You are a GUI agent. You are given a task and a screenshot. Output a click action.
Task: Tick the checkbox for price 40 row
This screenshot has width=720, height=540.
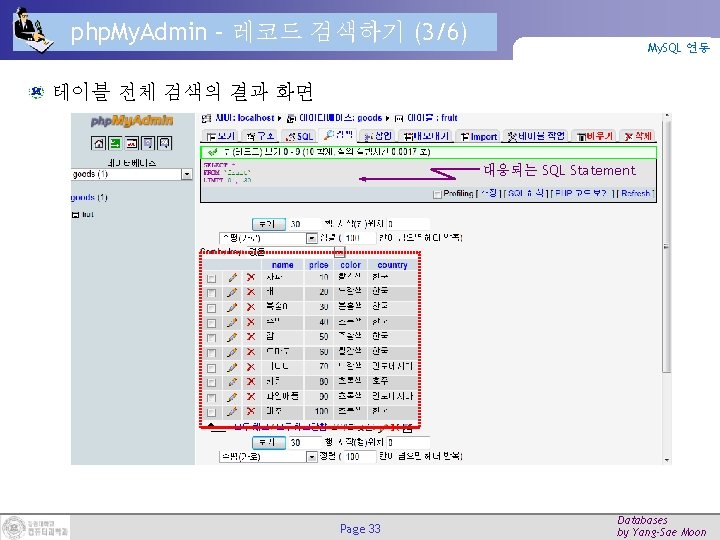point(211,323)
